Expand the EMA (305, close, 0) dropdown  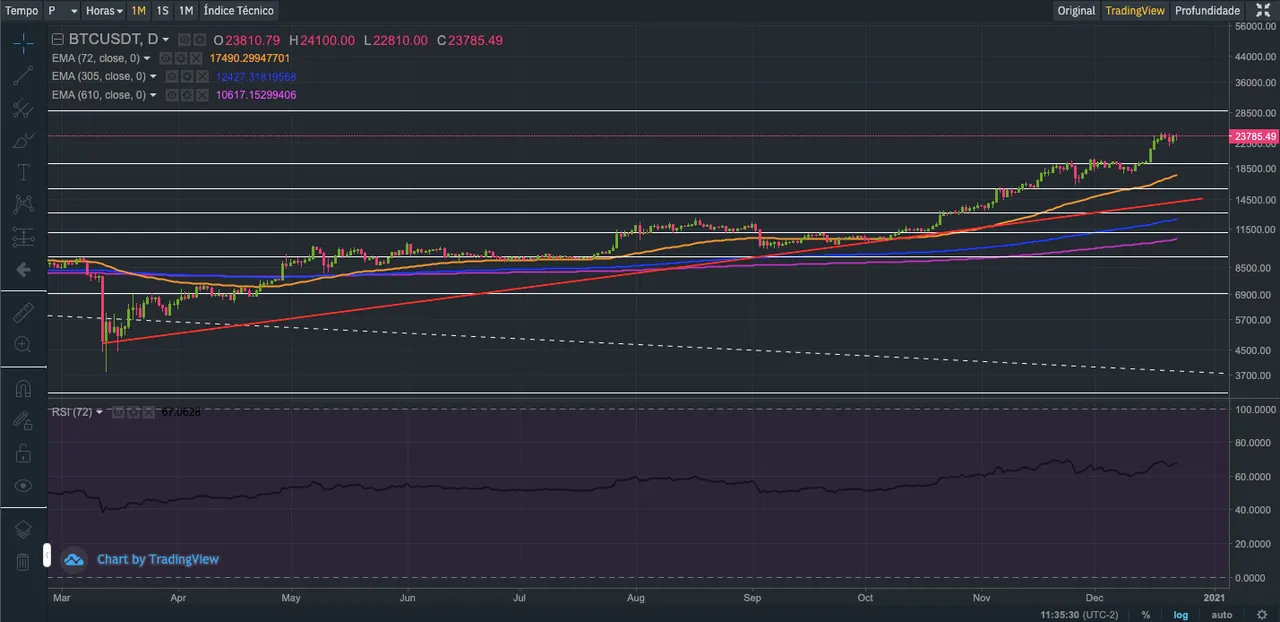pos(153,77)
